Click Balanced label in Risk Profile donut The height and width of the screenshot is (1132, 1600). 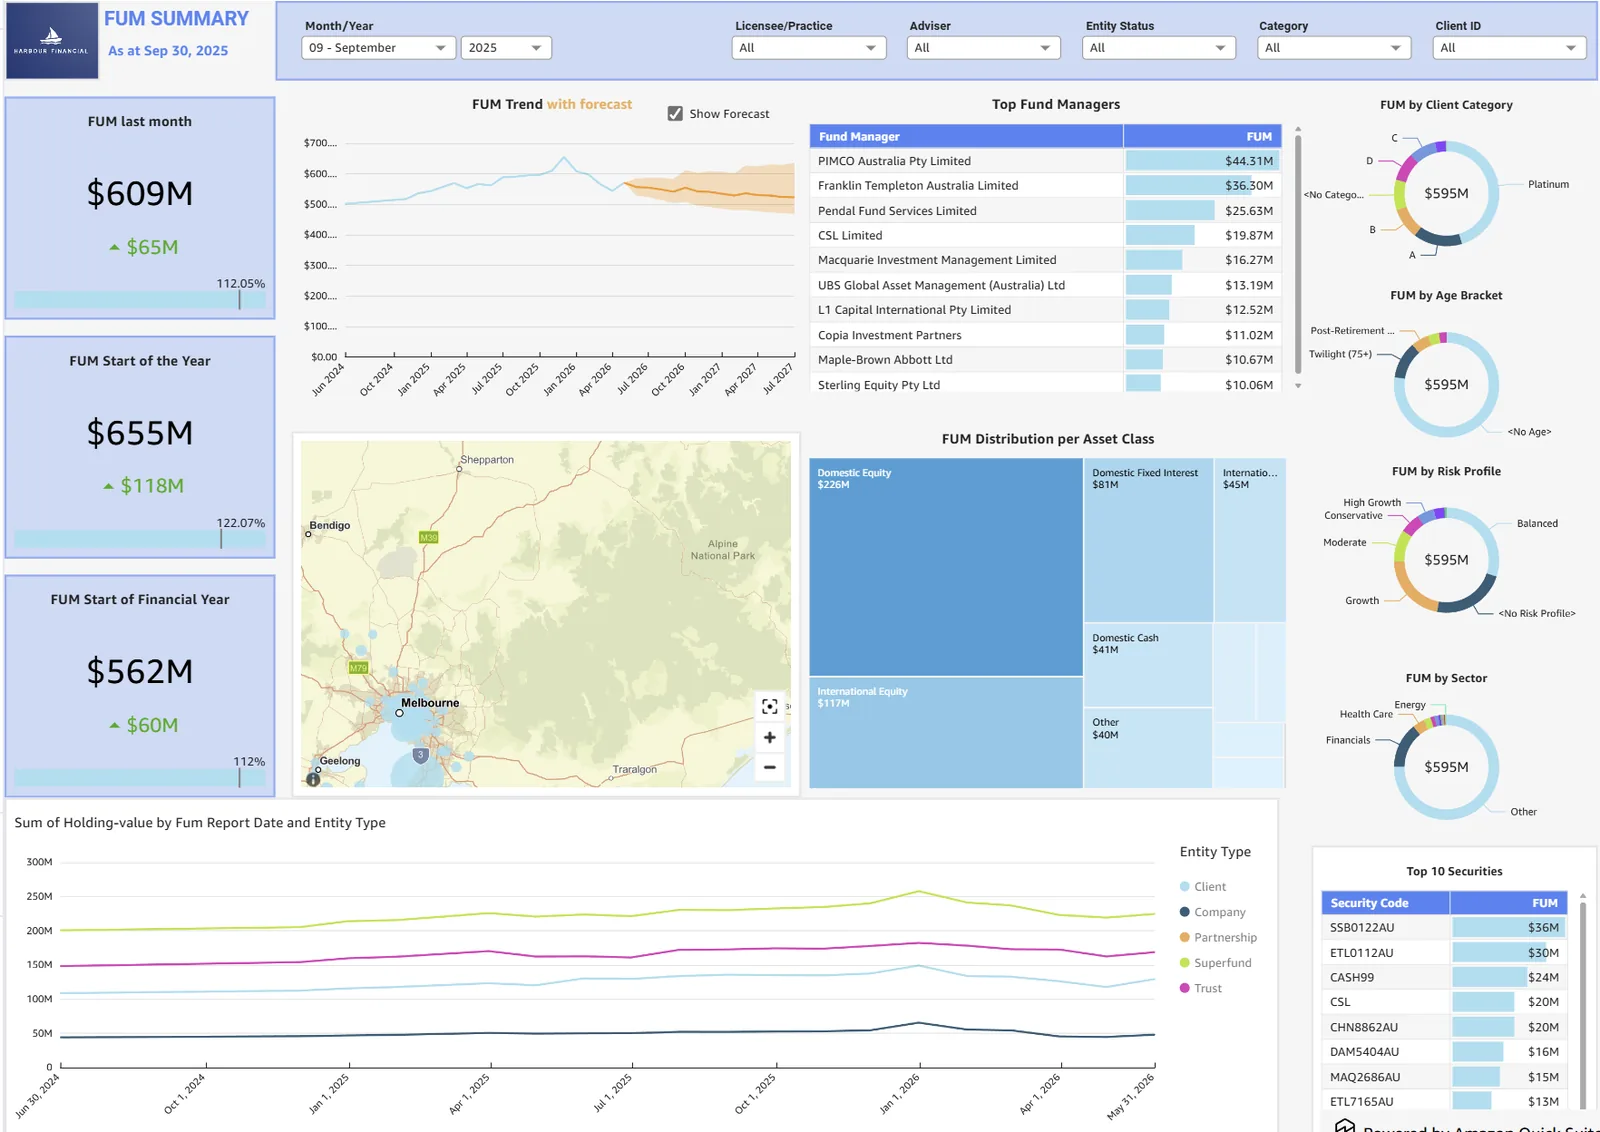(1537, 524)
